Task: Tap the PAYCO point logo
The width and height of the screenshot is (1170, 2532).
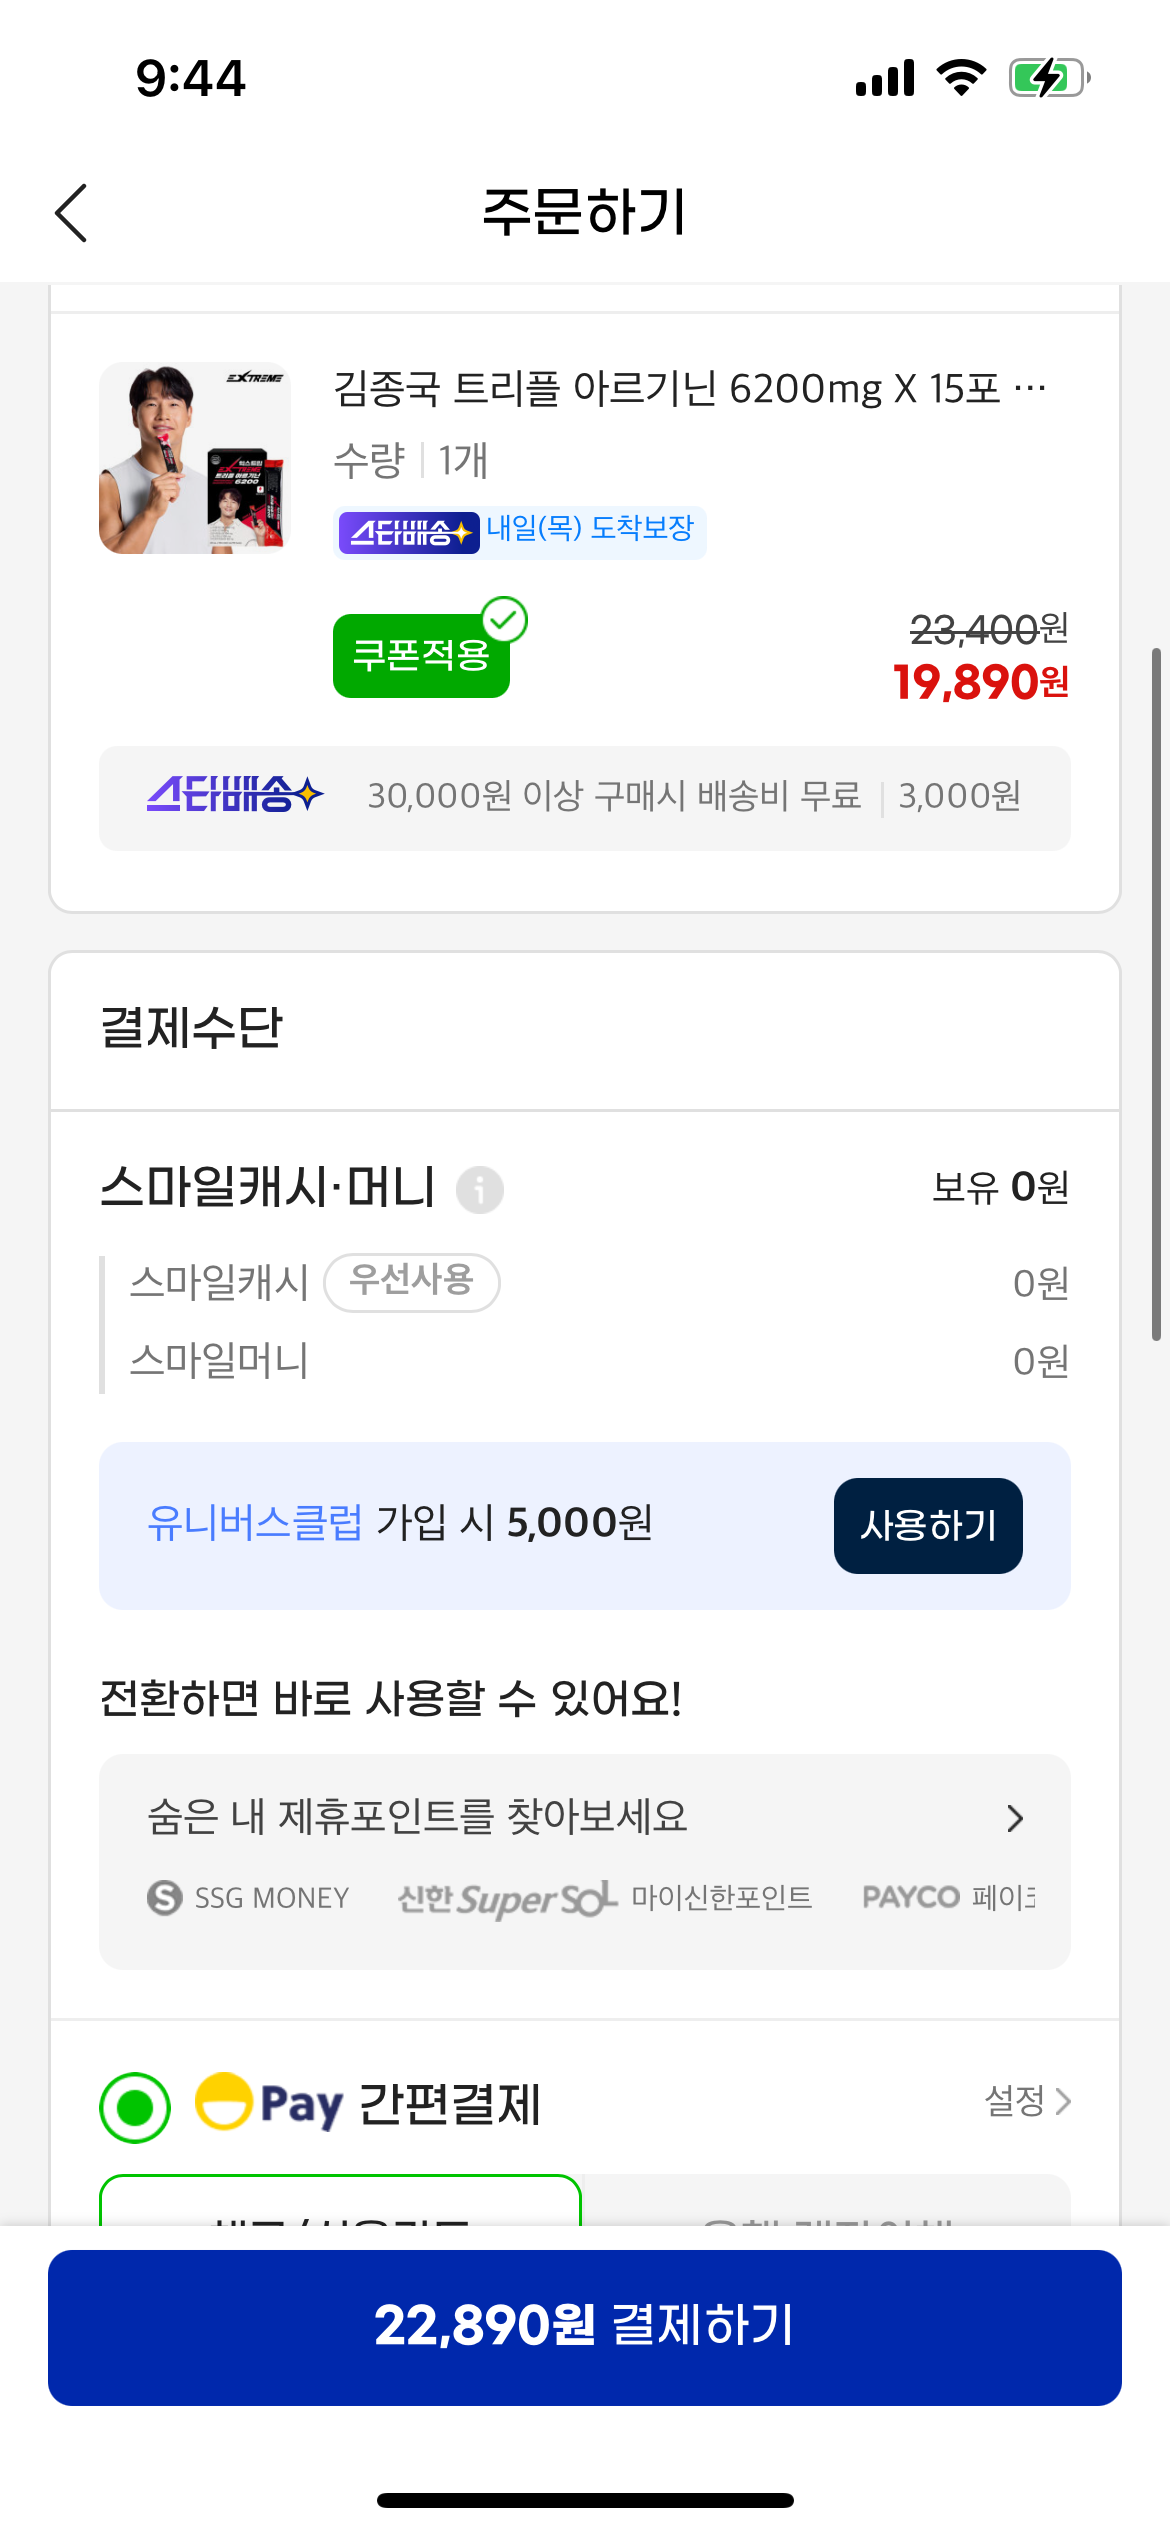Action: [x=911, y=1897]
